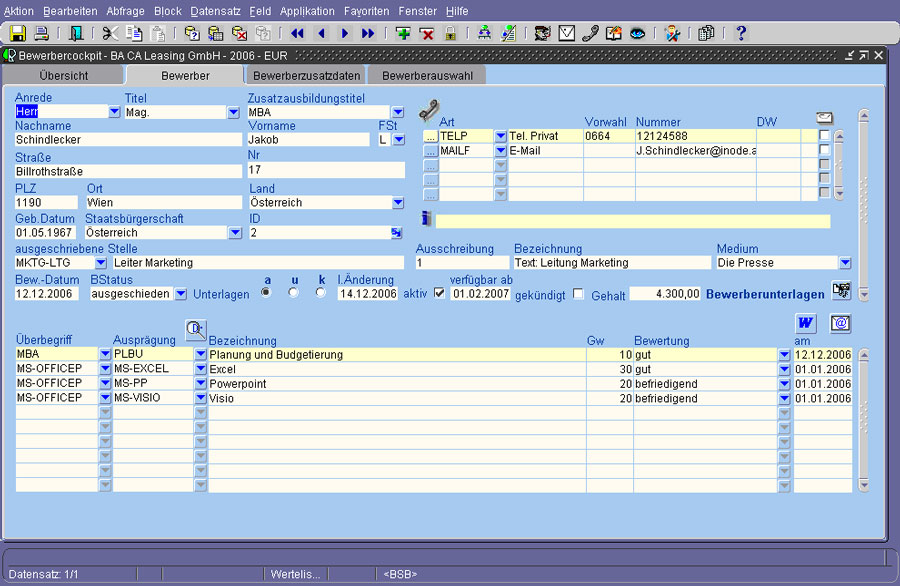Switch to the Übersicht tab
The height and width of the screenshot is (586, 900).
click(x=64, y=76)
